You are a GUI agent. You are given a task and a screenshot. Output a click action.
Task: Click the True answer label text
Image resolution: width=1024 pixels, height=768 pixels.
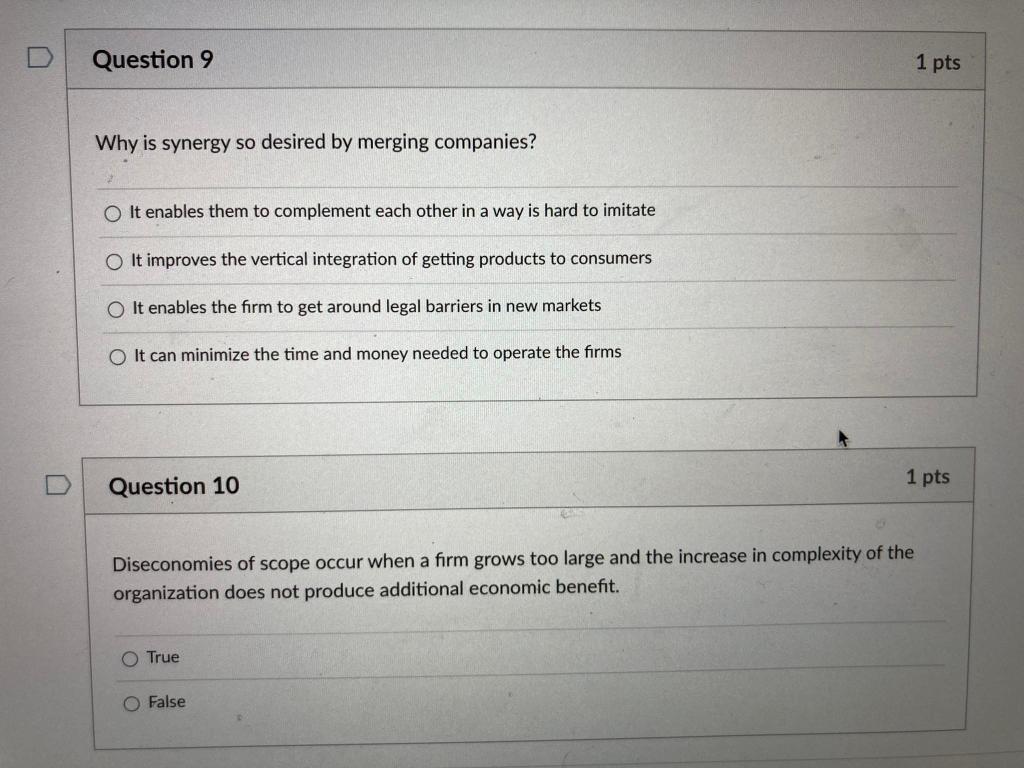[163, 657]
